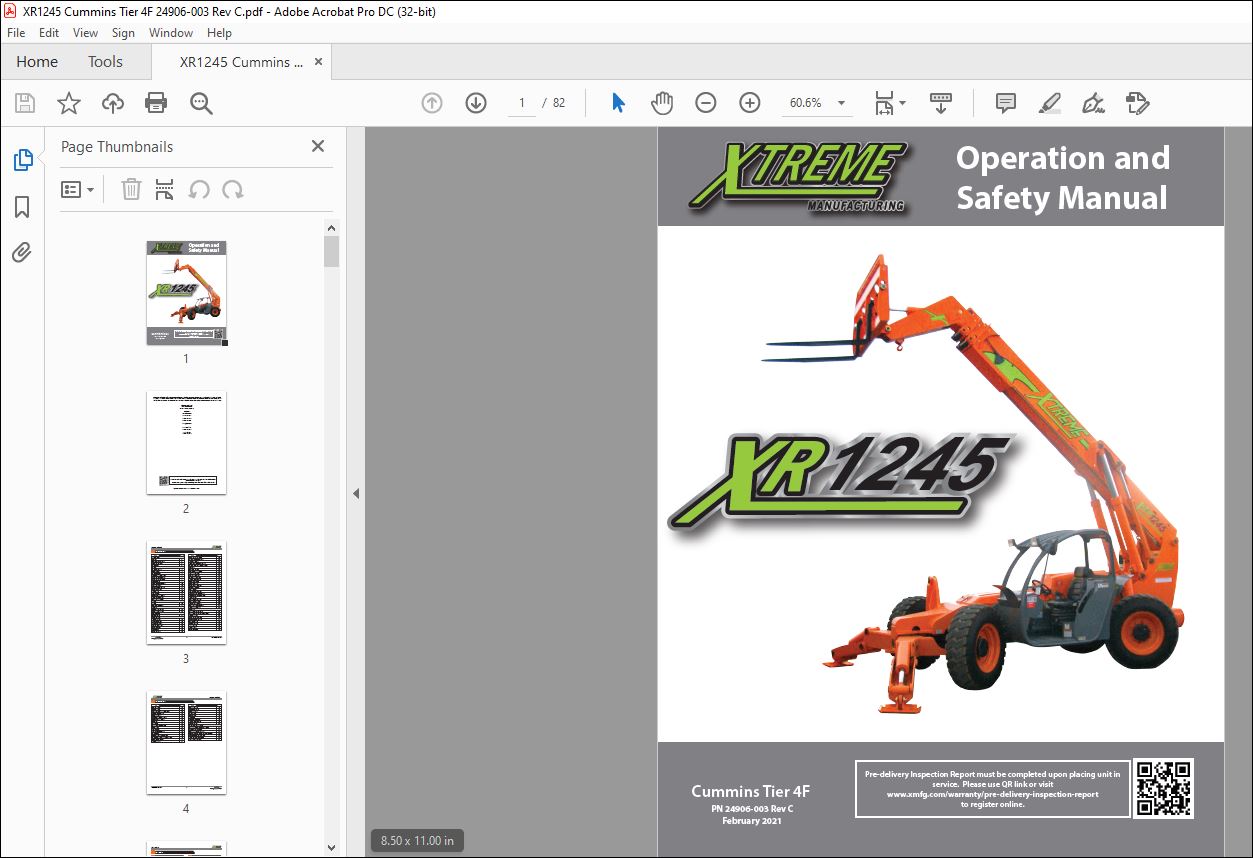Viewport: 1253px width, 858px height.
Task: Collapse the navigation pane arrow
Action: point(356,493)
